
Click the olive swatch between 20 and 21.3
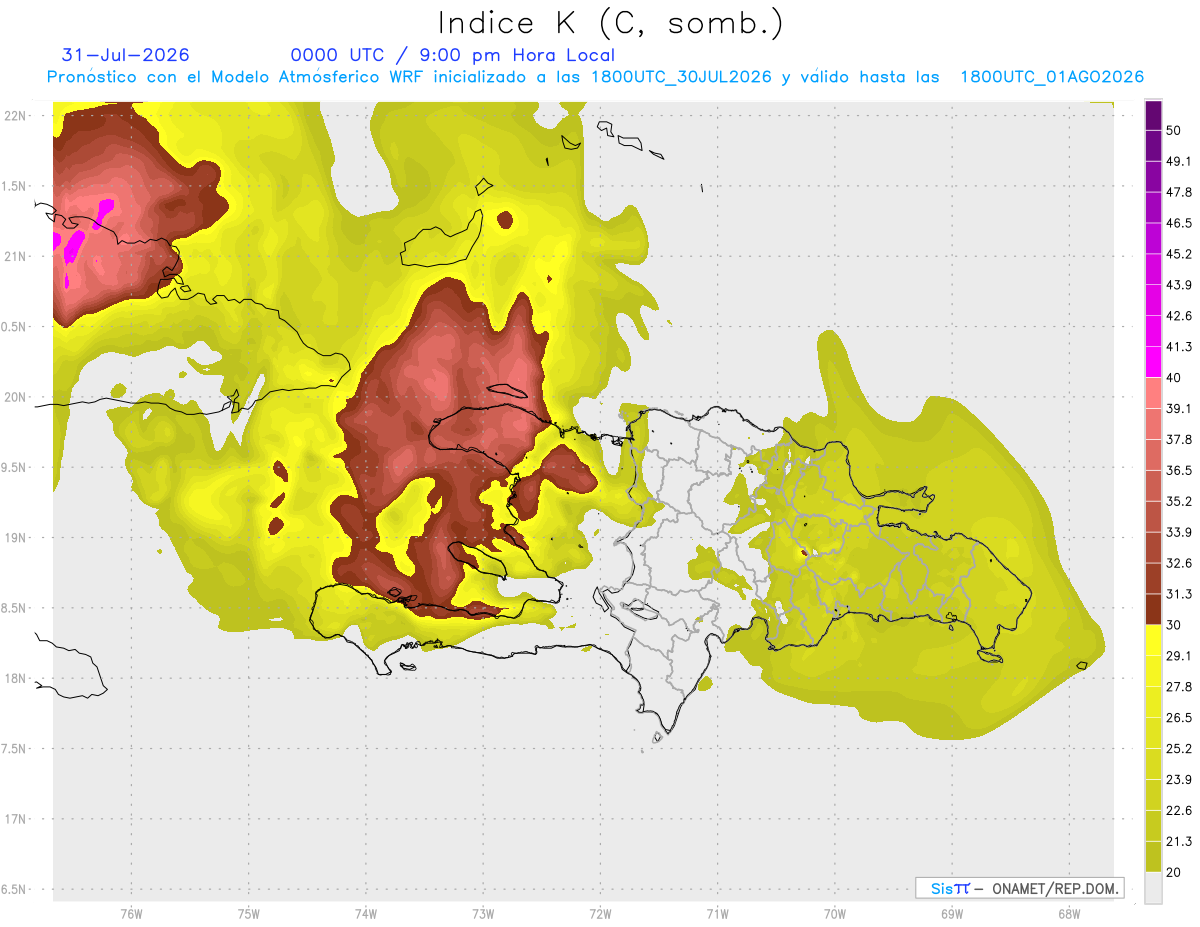click(1153, 856)
